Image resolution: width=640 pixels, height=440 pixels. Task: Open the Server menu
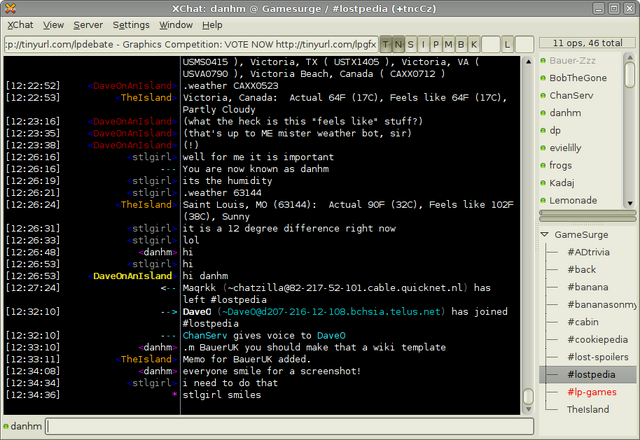point(88,25)
